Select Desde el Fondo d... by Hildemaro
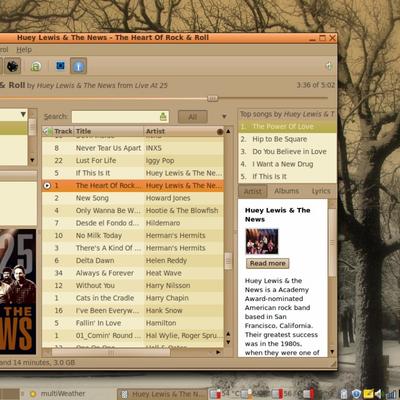This screenshot has width=400, height=400. point(133,223)
